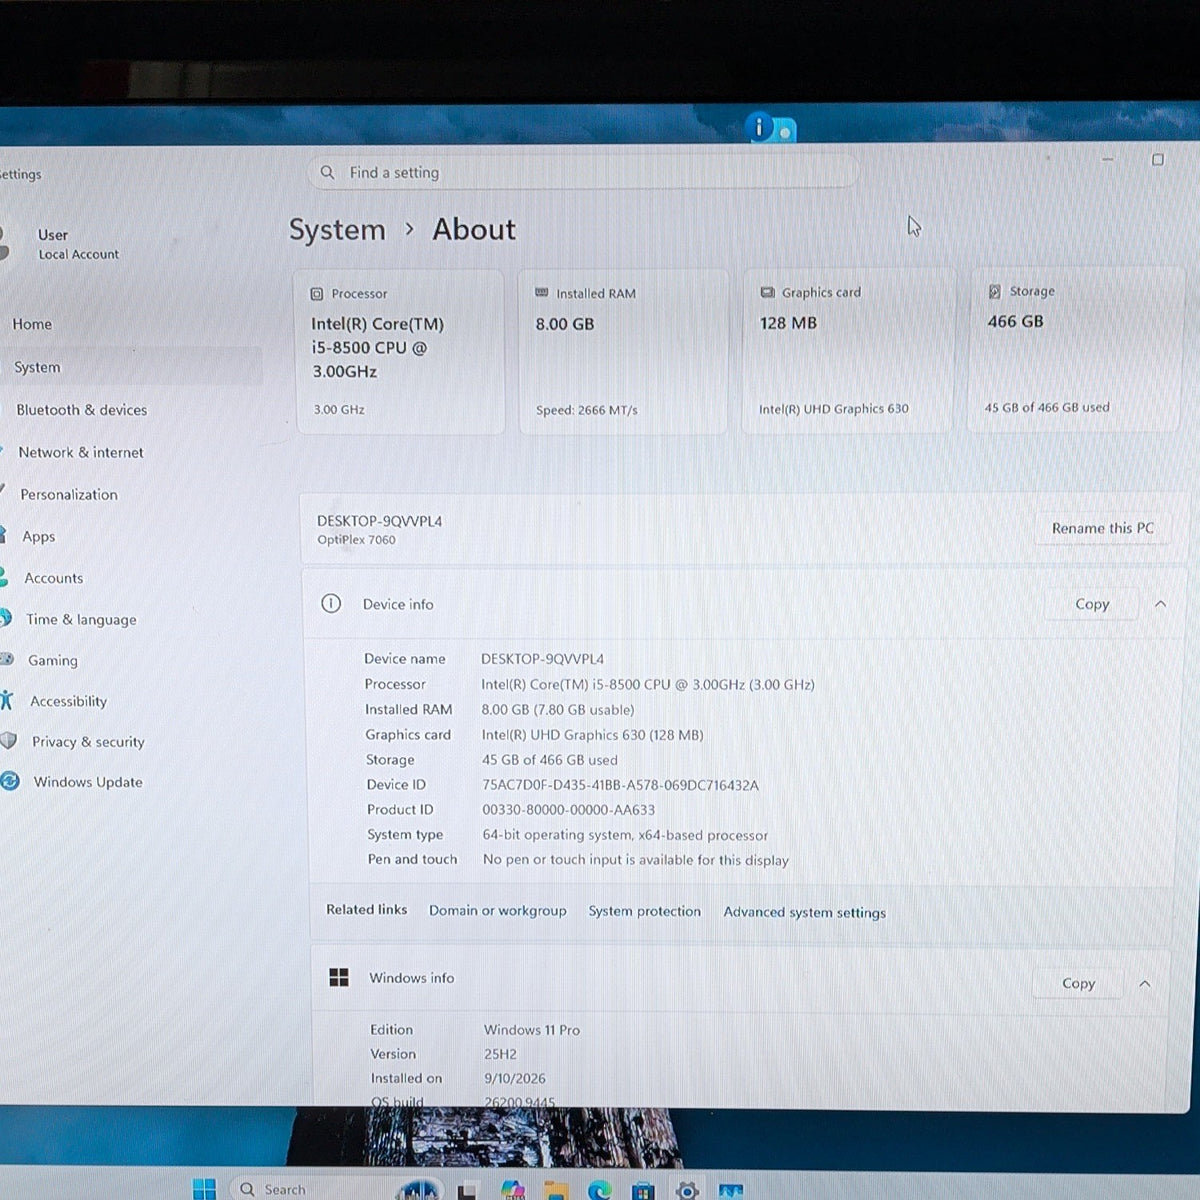The width and height of the screenshot is (1200, 1200).
Task: Click the device name DESKTOP-9QVVPL4 value row
Action: [542, 659]
